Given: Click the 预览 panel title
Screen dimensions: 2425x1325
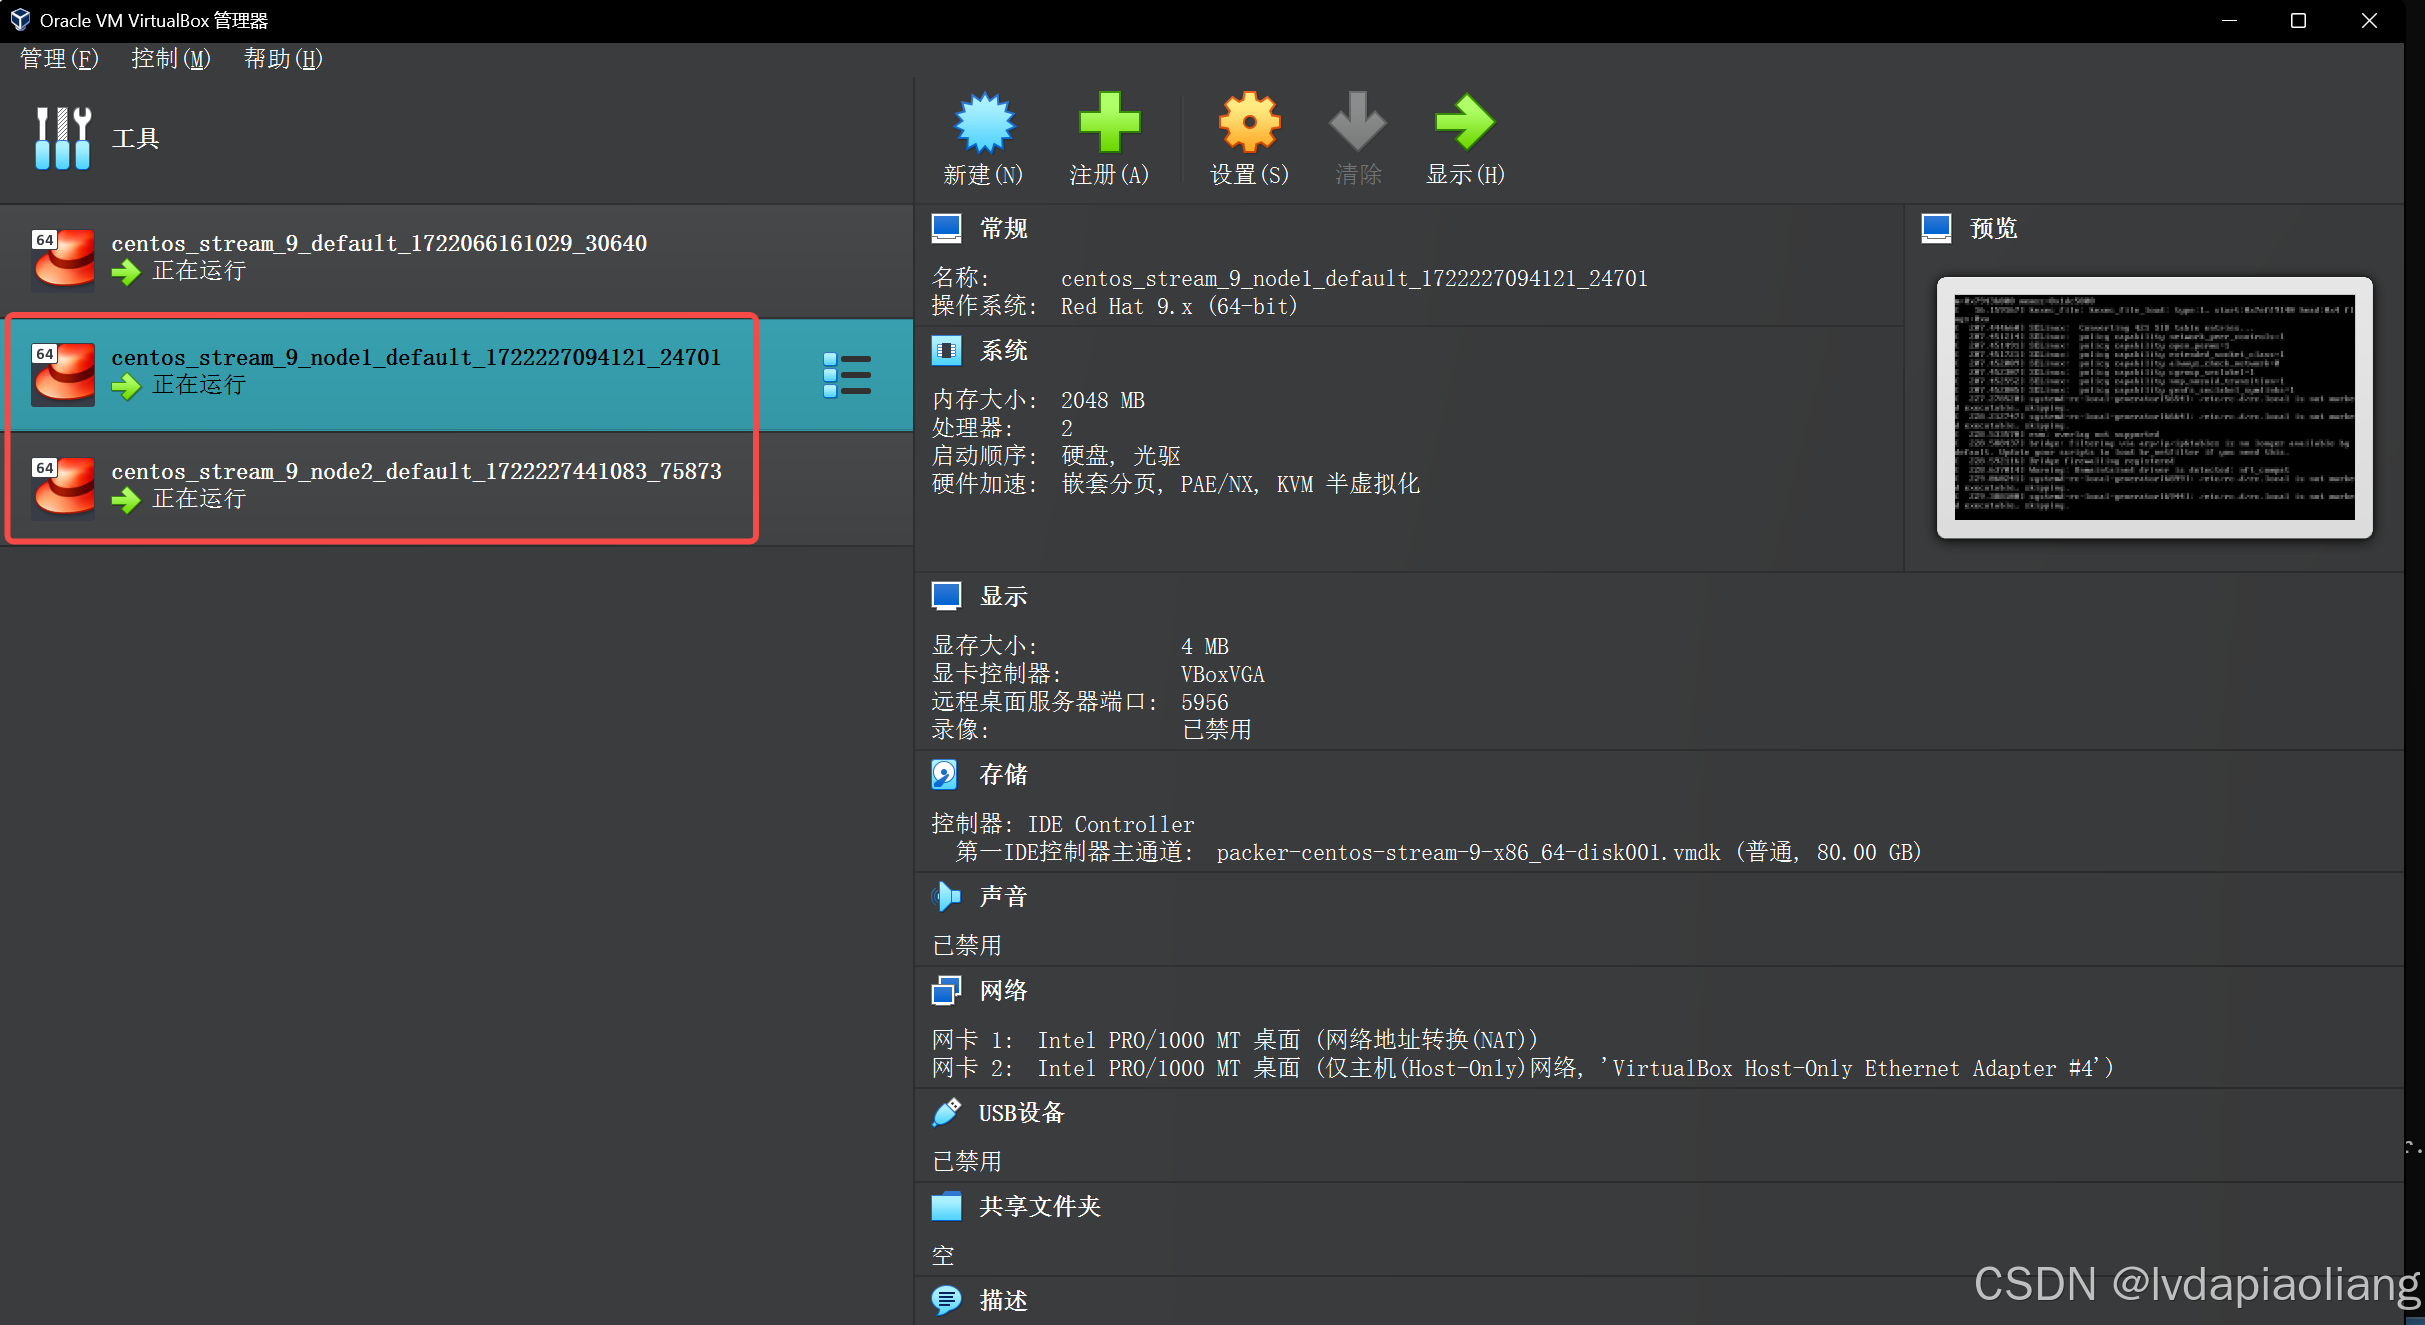Looking at the screenshot, I should click(x=1994, y=228).
